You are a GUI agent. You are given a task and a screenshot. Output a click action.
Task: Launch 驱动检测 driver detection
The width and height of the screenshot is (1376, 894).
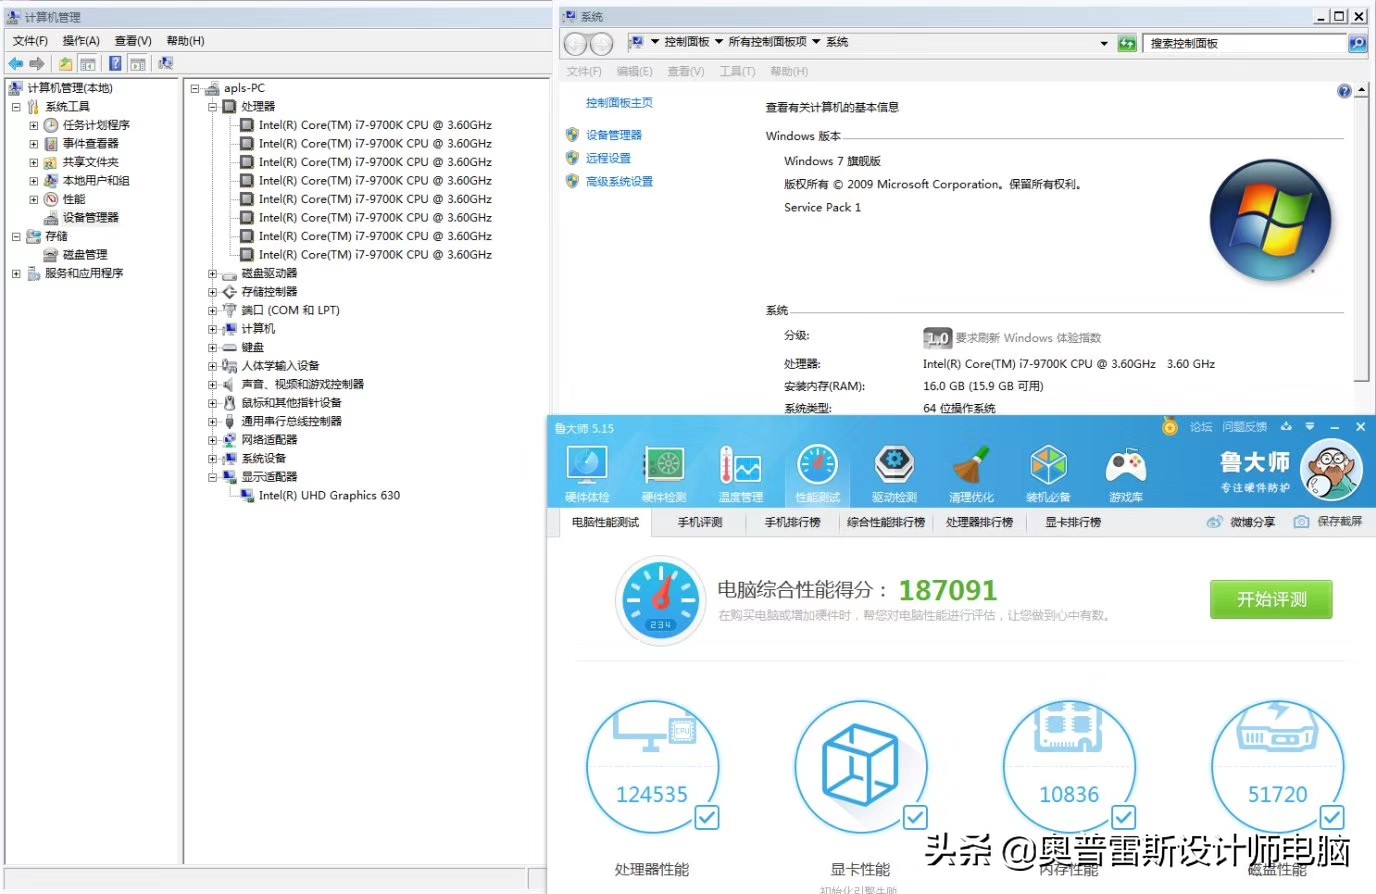[893, 470]
